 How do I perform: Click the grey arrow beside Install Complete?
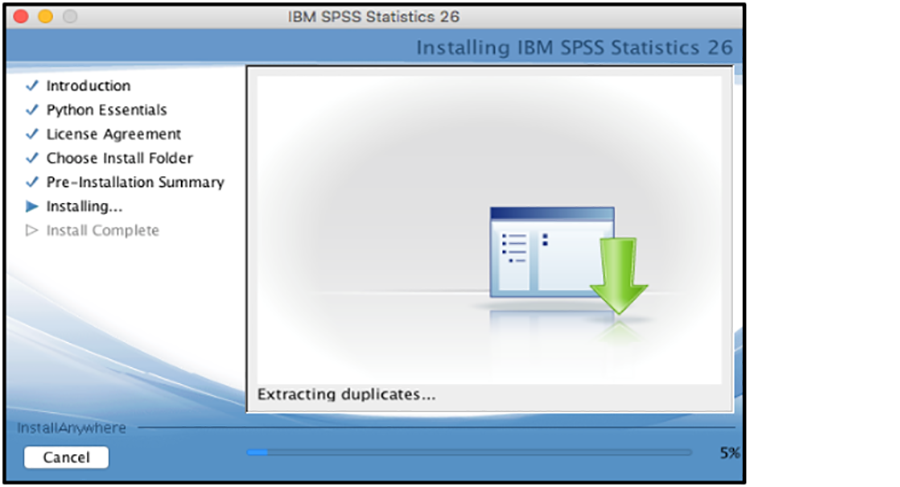[x=32, y=230]
